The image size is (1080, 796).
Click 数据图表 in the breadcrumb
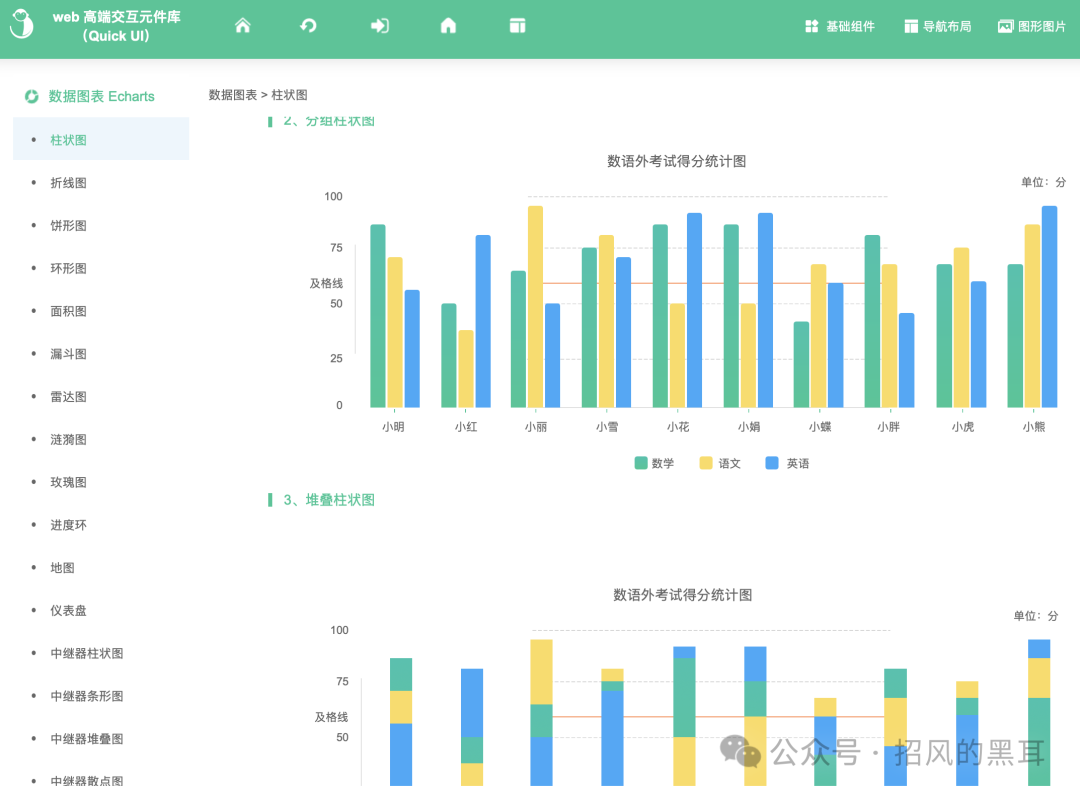[233, 95]
